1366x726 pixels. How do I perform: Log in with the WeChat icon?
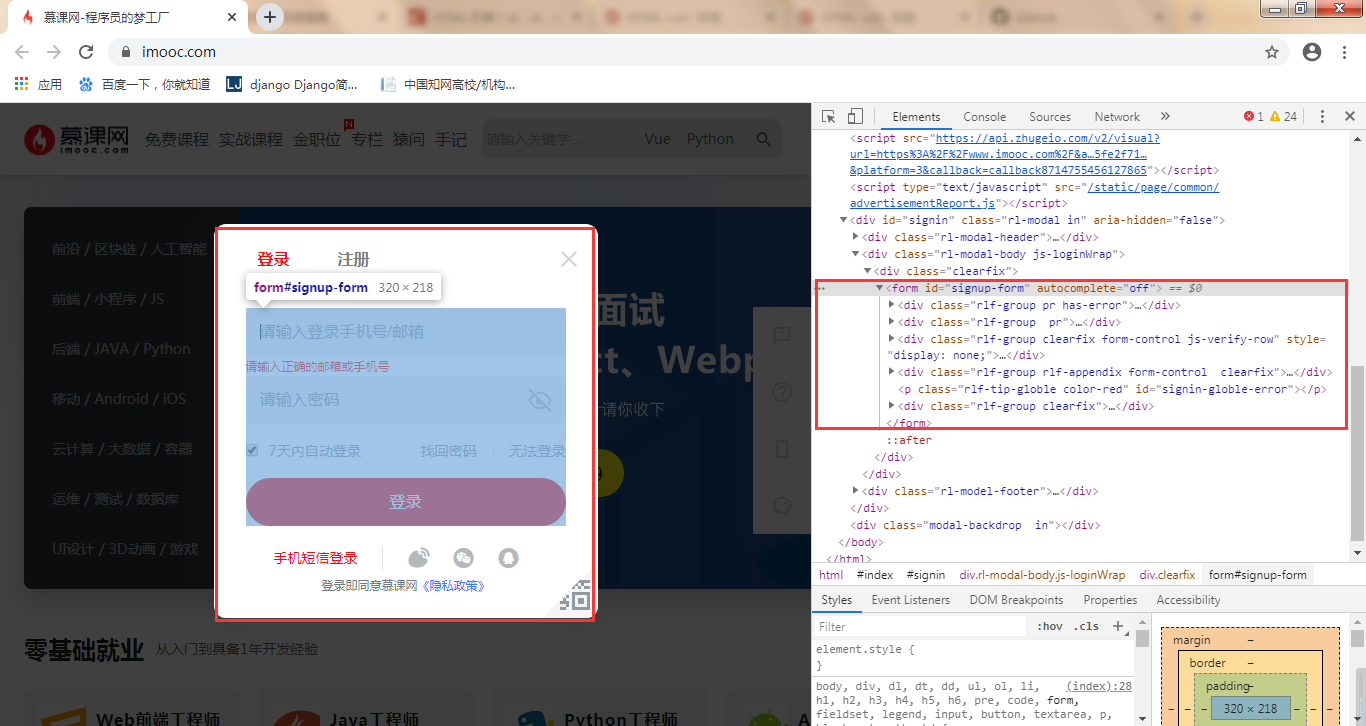[463, 558]
